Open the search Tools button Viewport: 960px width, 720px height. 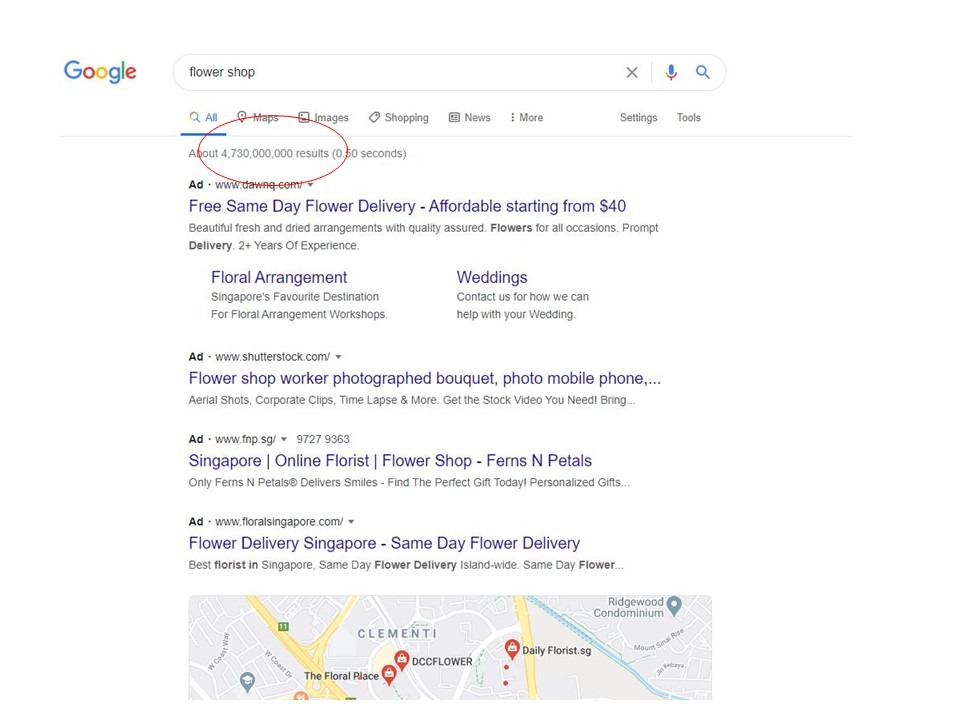(689, 118)
